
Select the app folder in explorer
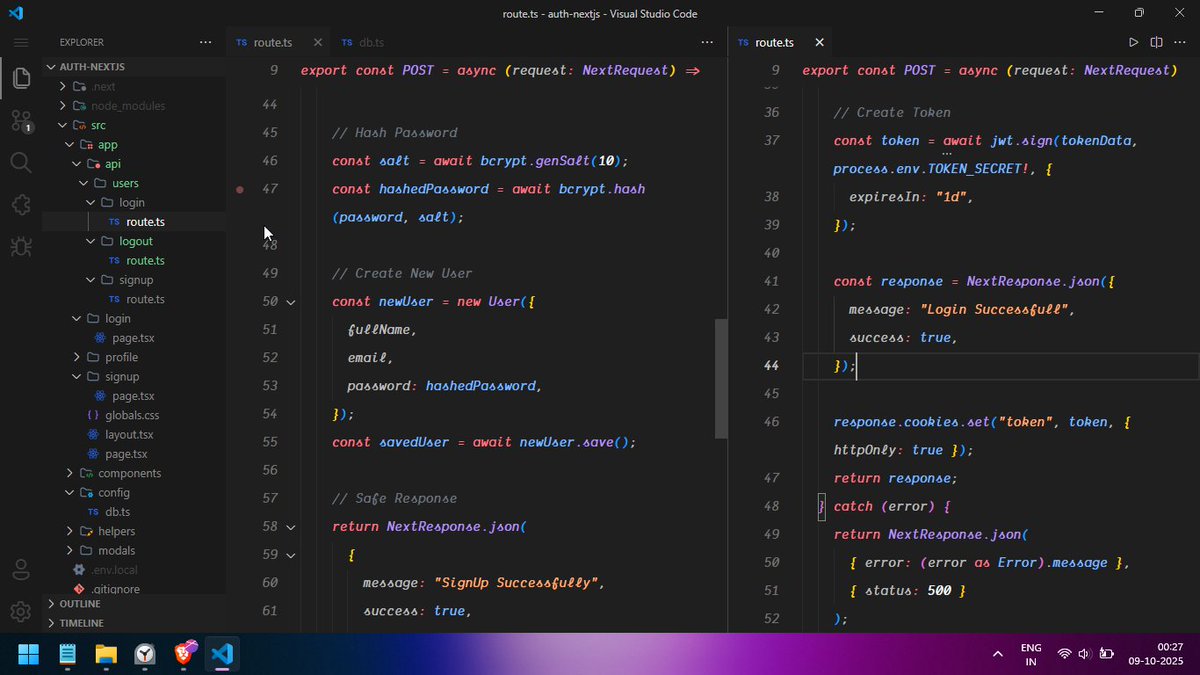click(x=107, y=144)
